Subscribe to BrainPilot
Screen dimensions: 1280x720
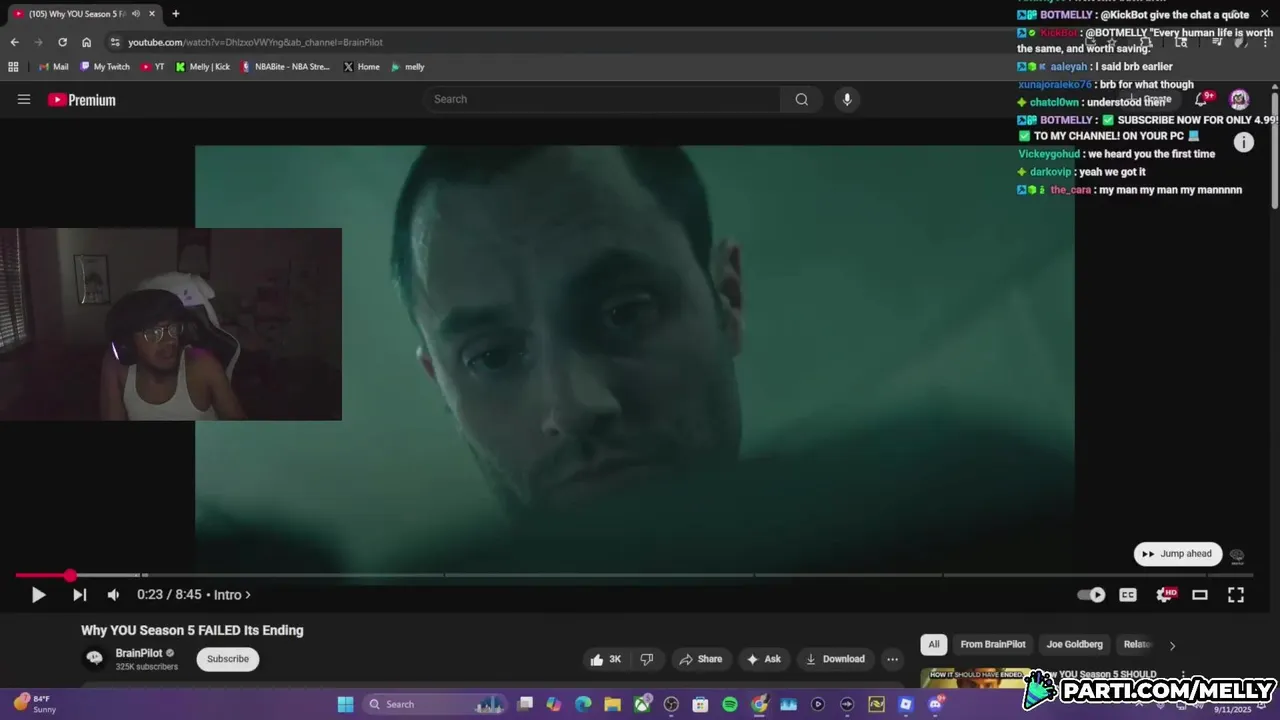pyautogui.click(x=228, y=659)
